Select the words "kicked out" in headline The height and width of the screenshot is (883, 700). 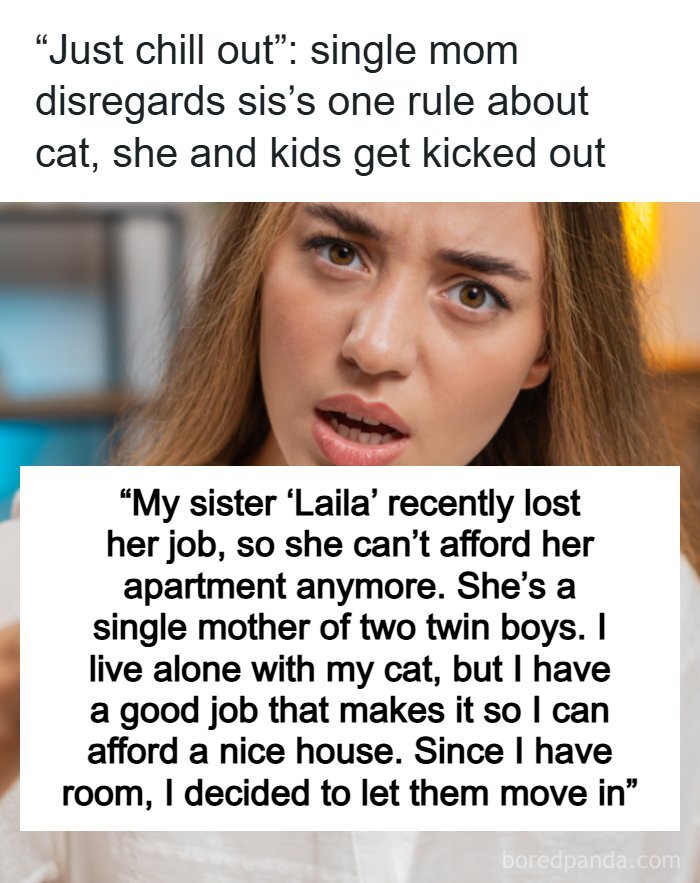coord(514,153)
